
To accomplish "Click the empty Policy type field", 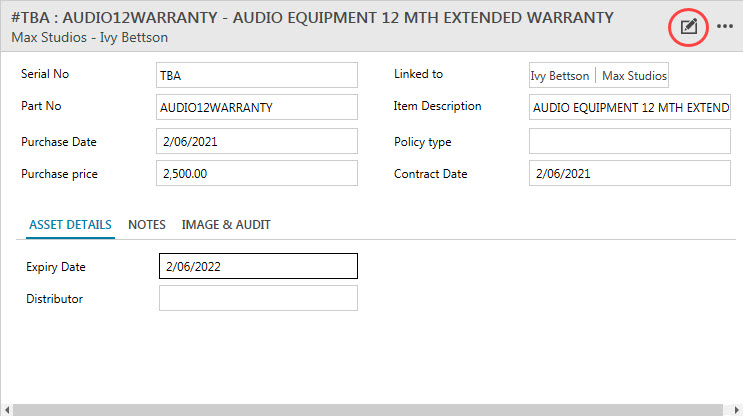I will click(x=630, y=141).
